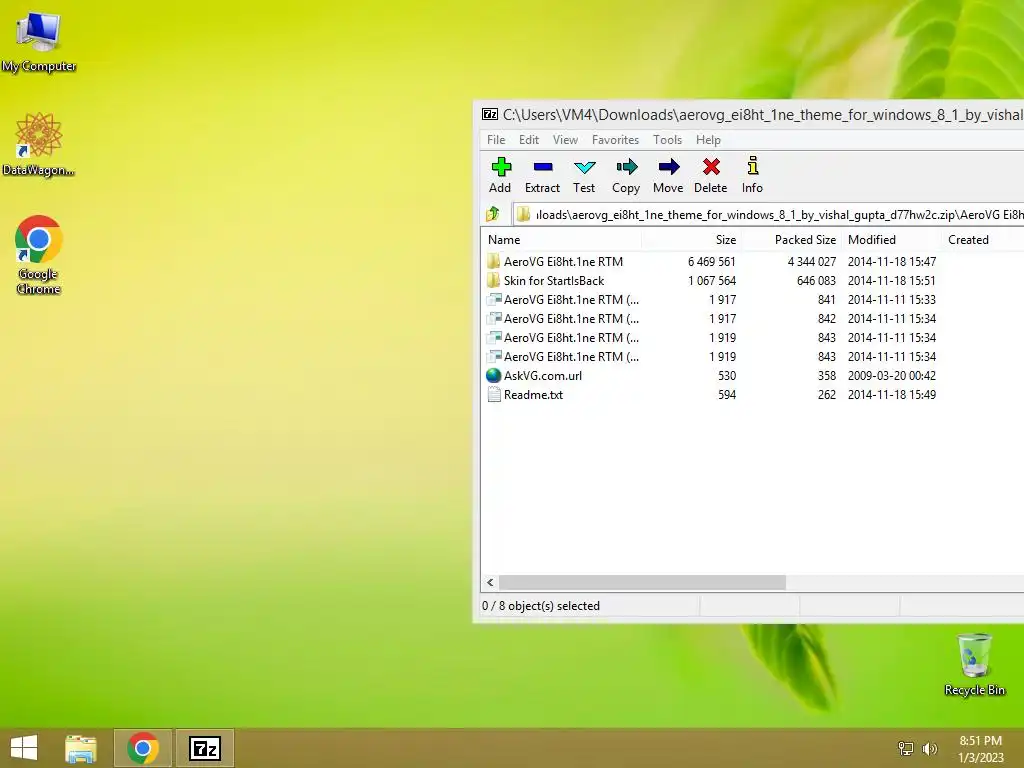
Task: Open the volume speaker tray icon
Action: (930, 748)
